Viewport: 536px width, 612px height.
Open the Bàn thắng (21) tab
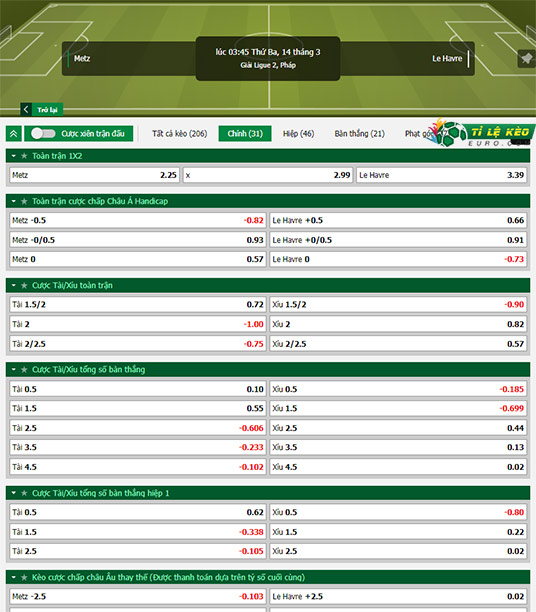[x=360, y=133]
